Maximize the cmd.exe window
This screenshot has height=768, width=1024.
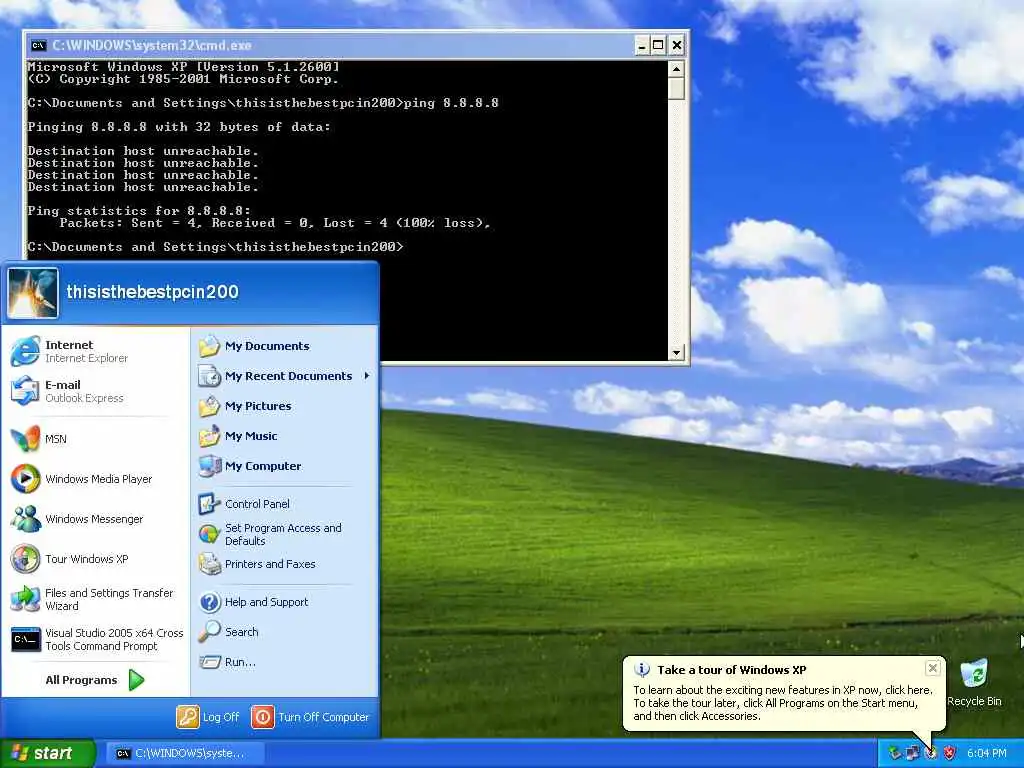click(658, 45)
